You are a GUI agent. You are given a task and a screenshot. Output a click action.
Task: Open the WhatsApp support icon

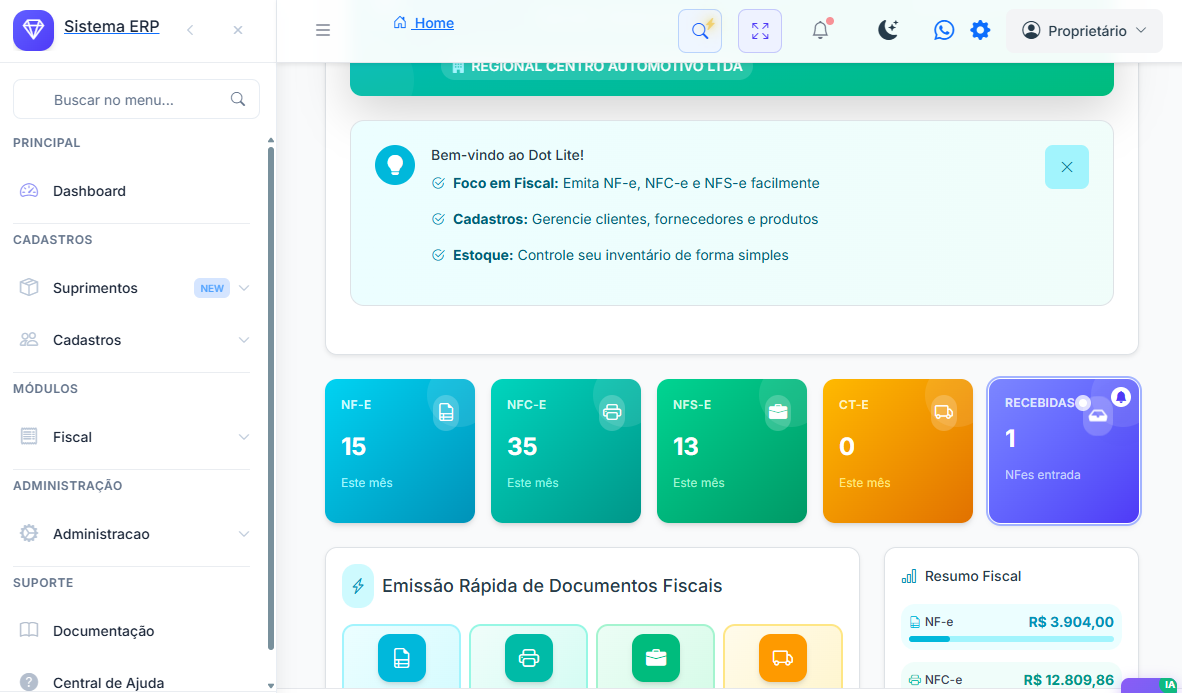point(944,30)
